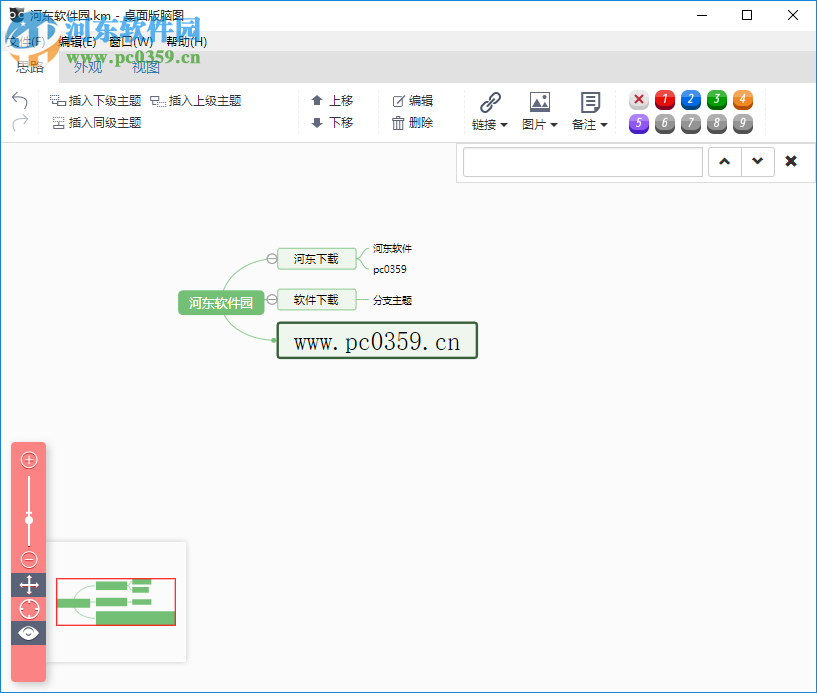Set priority 9 gray badge
The width and height of the screenshot is (817, 693).
click(x=743, y=124)
